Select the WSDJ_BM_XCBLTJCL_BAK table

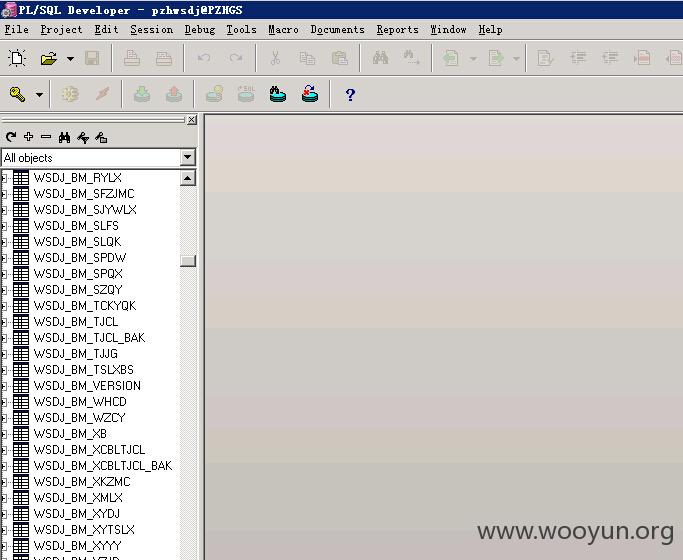click(x=103, y=466)
